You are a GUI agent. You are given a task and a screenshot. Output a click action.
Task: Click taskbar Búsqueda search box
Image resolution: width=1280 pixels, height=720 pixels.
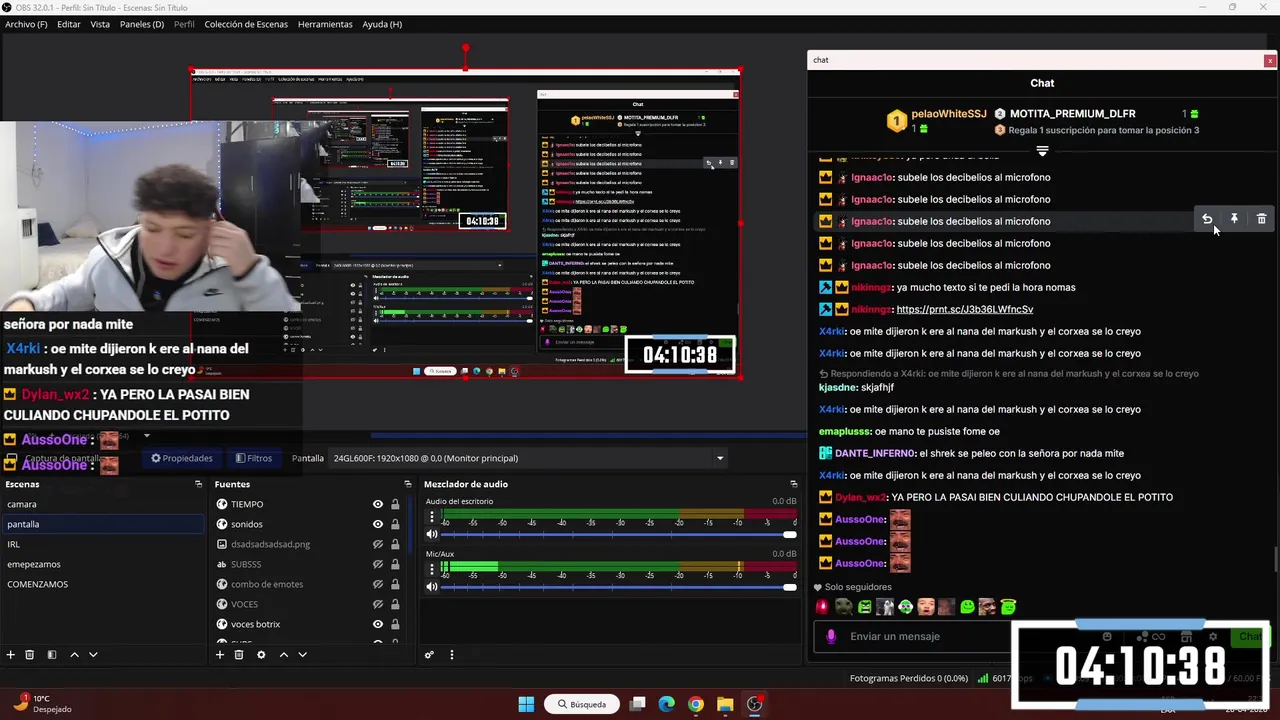pos(582,704)
